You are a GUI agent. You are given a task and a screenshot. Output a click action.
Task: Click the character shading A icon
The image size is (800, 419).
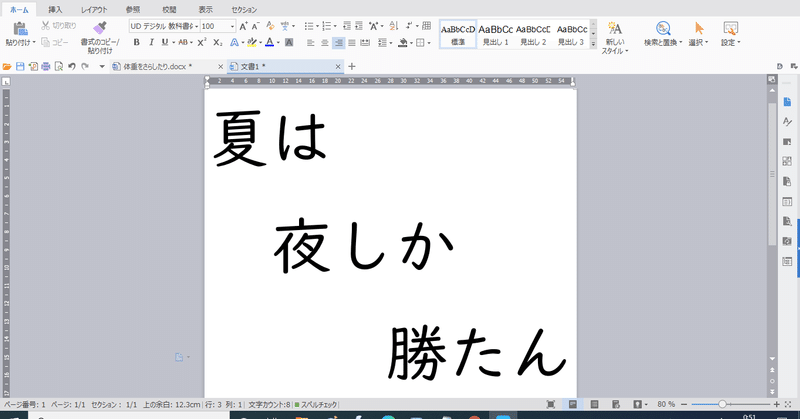pos(289,42)
